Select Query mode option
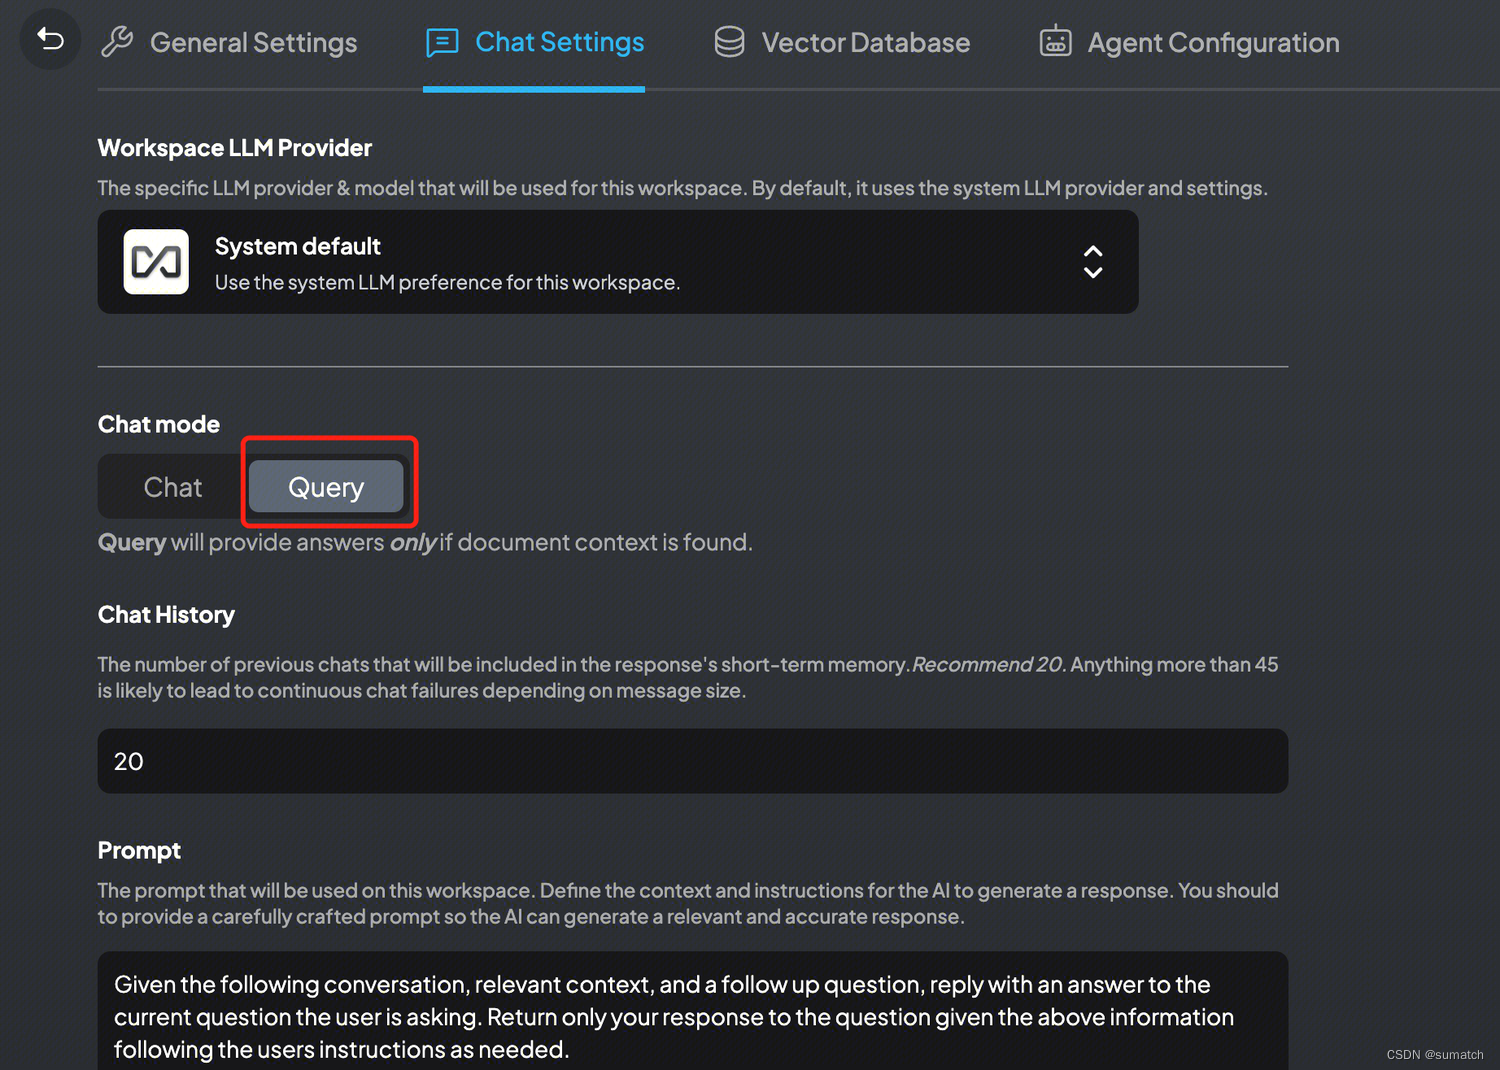 tap(326, 487)
